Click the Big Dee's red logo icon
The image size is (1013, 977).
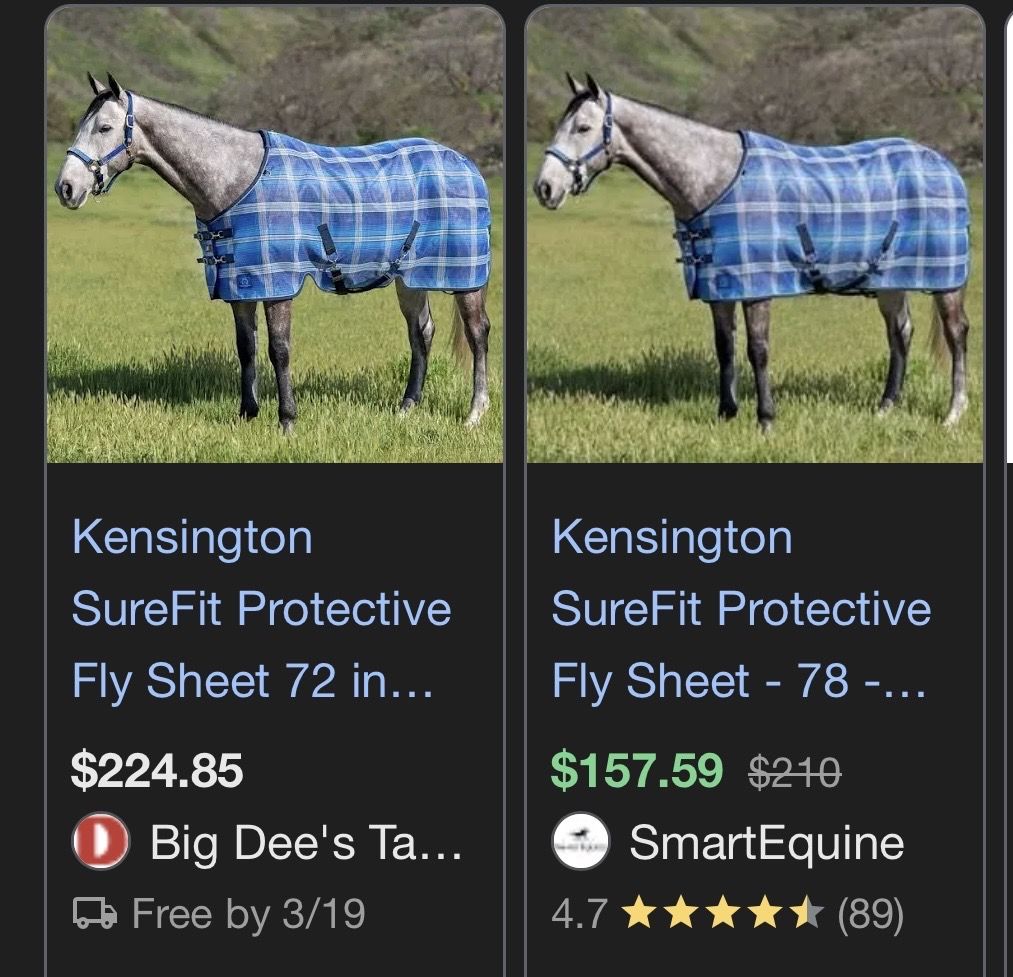[101, 842]
